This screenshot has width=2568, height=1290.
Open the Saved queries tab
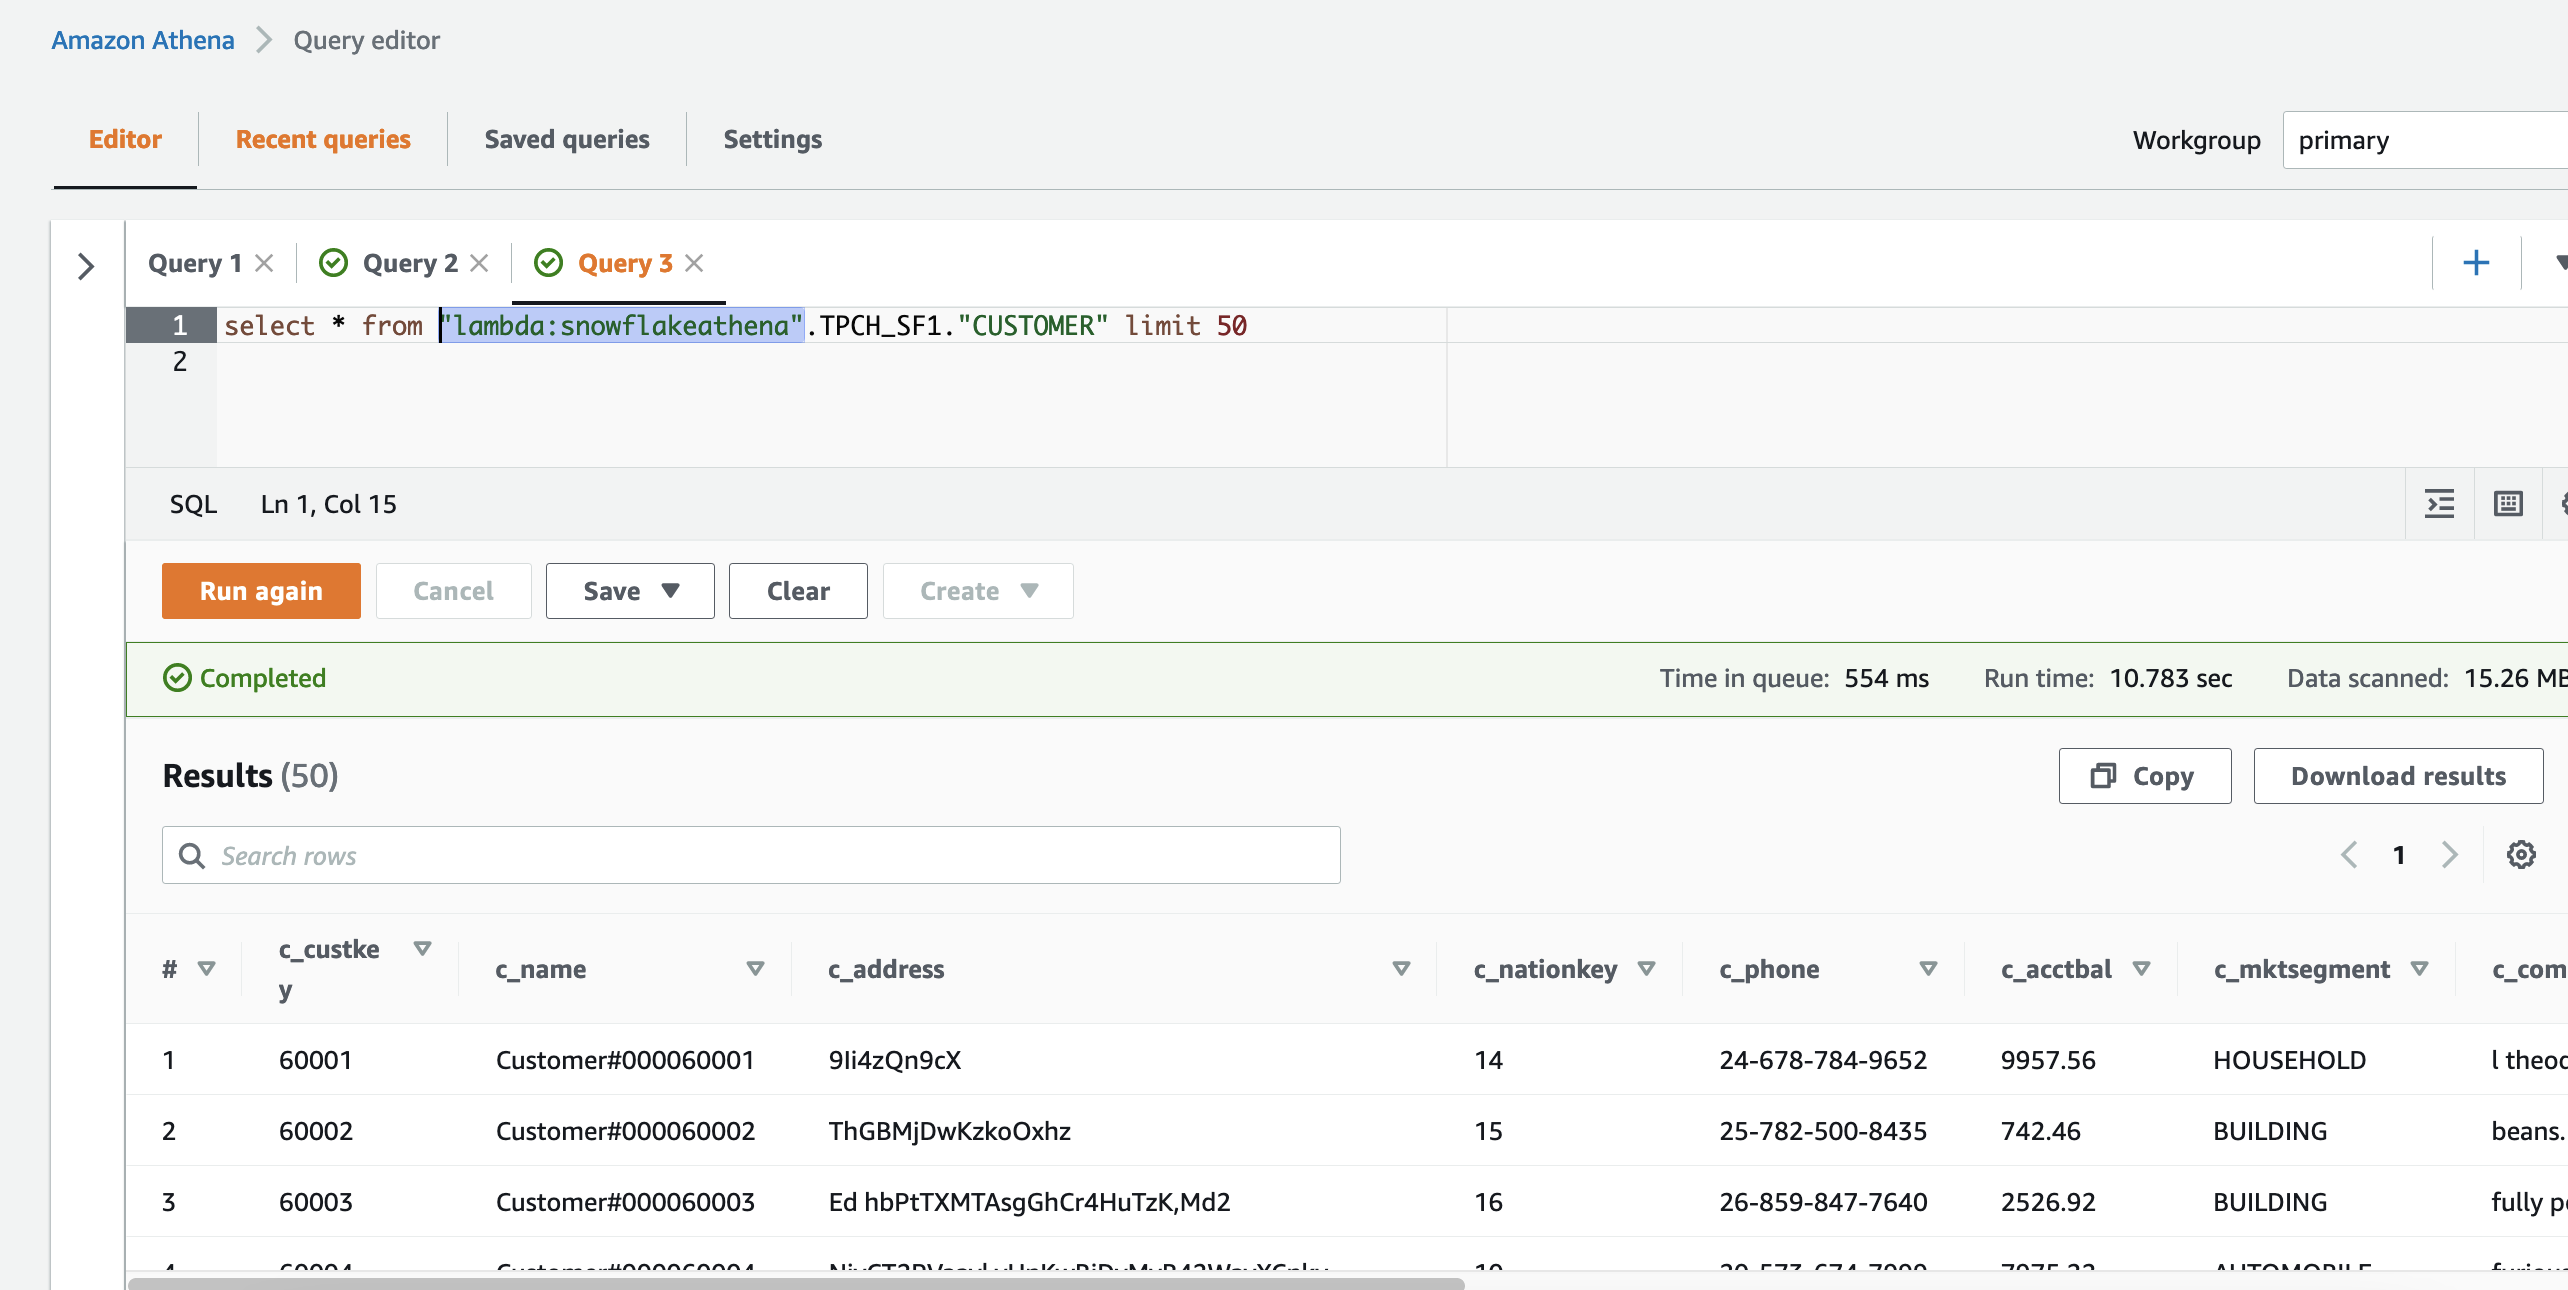pos(567,139)
